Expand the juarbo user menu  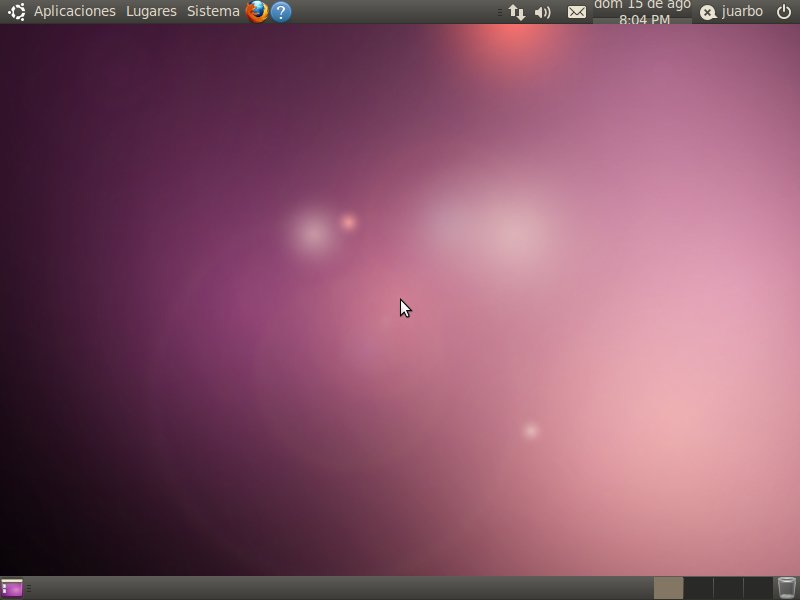click(742, 12)
